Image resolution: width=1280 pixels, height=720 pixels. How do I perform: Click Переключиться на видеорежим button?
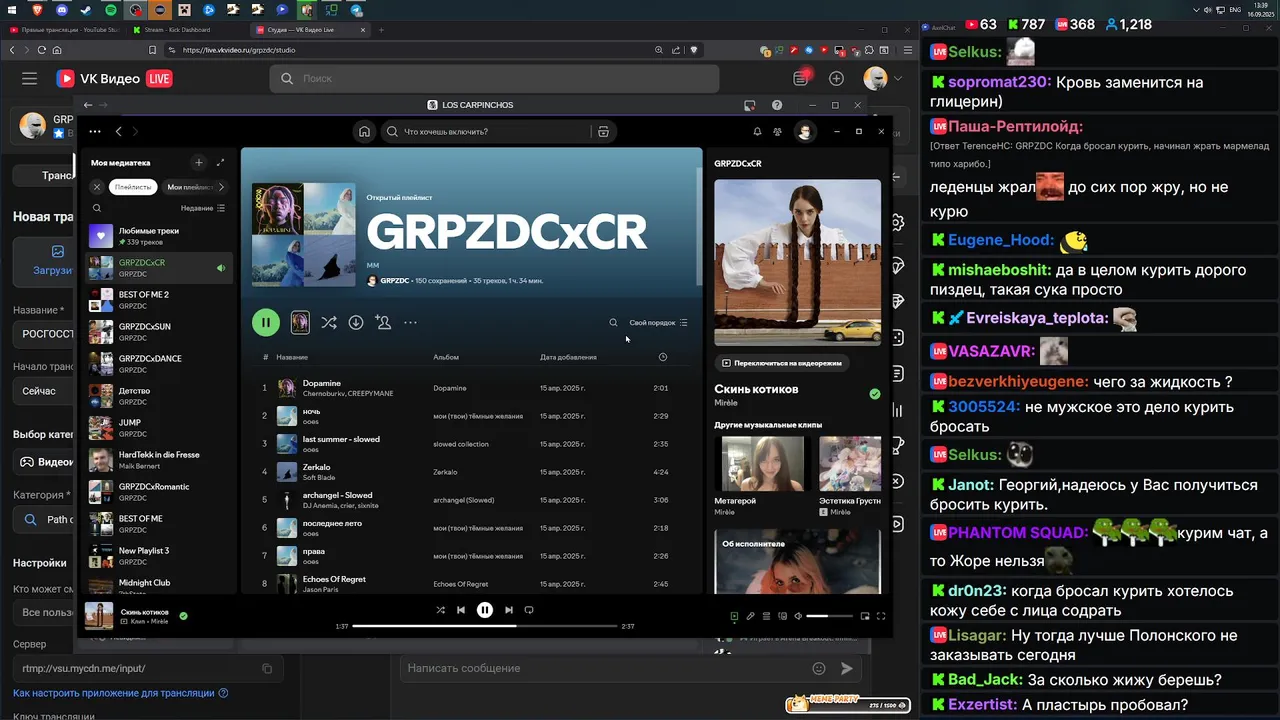781,363
